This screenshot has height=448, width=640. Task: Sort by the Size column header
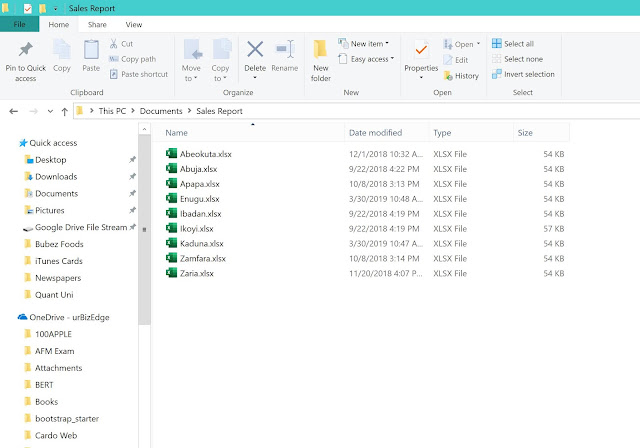525,133
